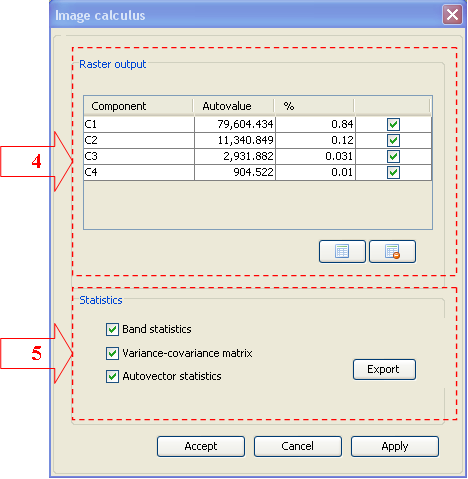Select the C1 row name cell
468x479 pixels.
(x=139, y=124)
